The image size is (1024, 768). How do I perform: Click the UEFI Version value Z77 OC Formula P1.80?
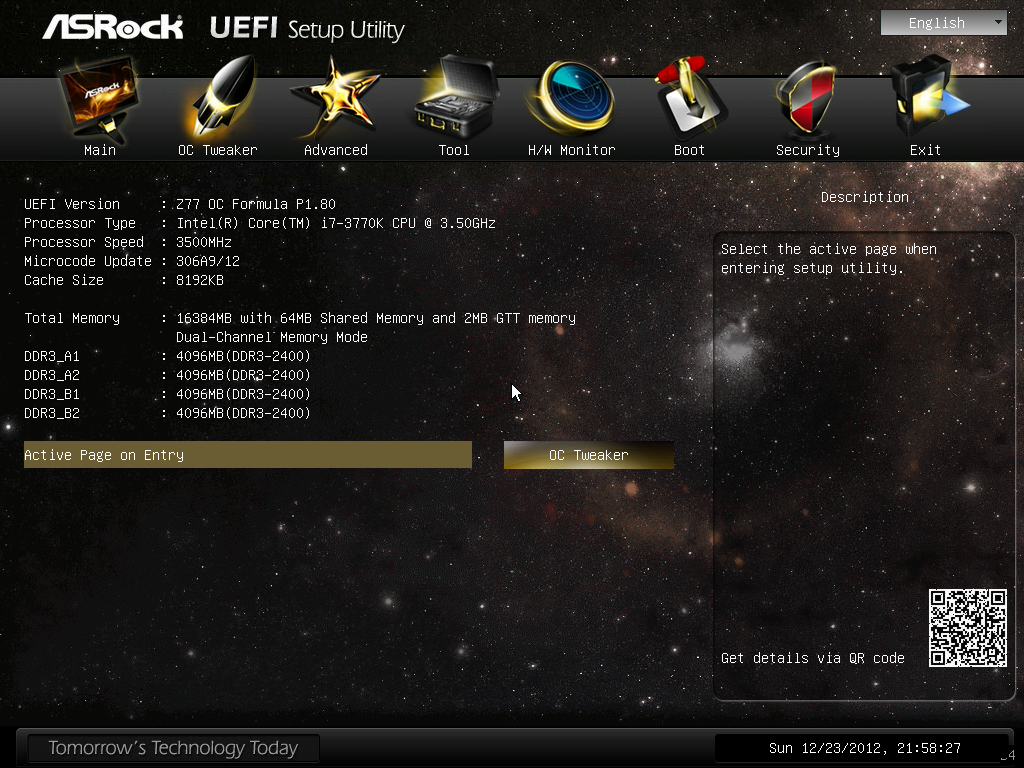tap(256, 204)
